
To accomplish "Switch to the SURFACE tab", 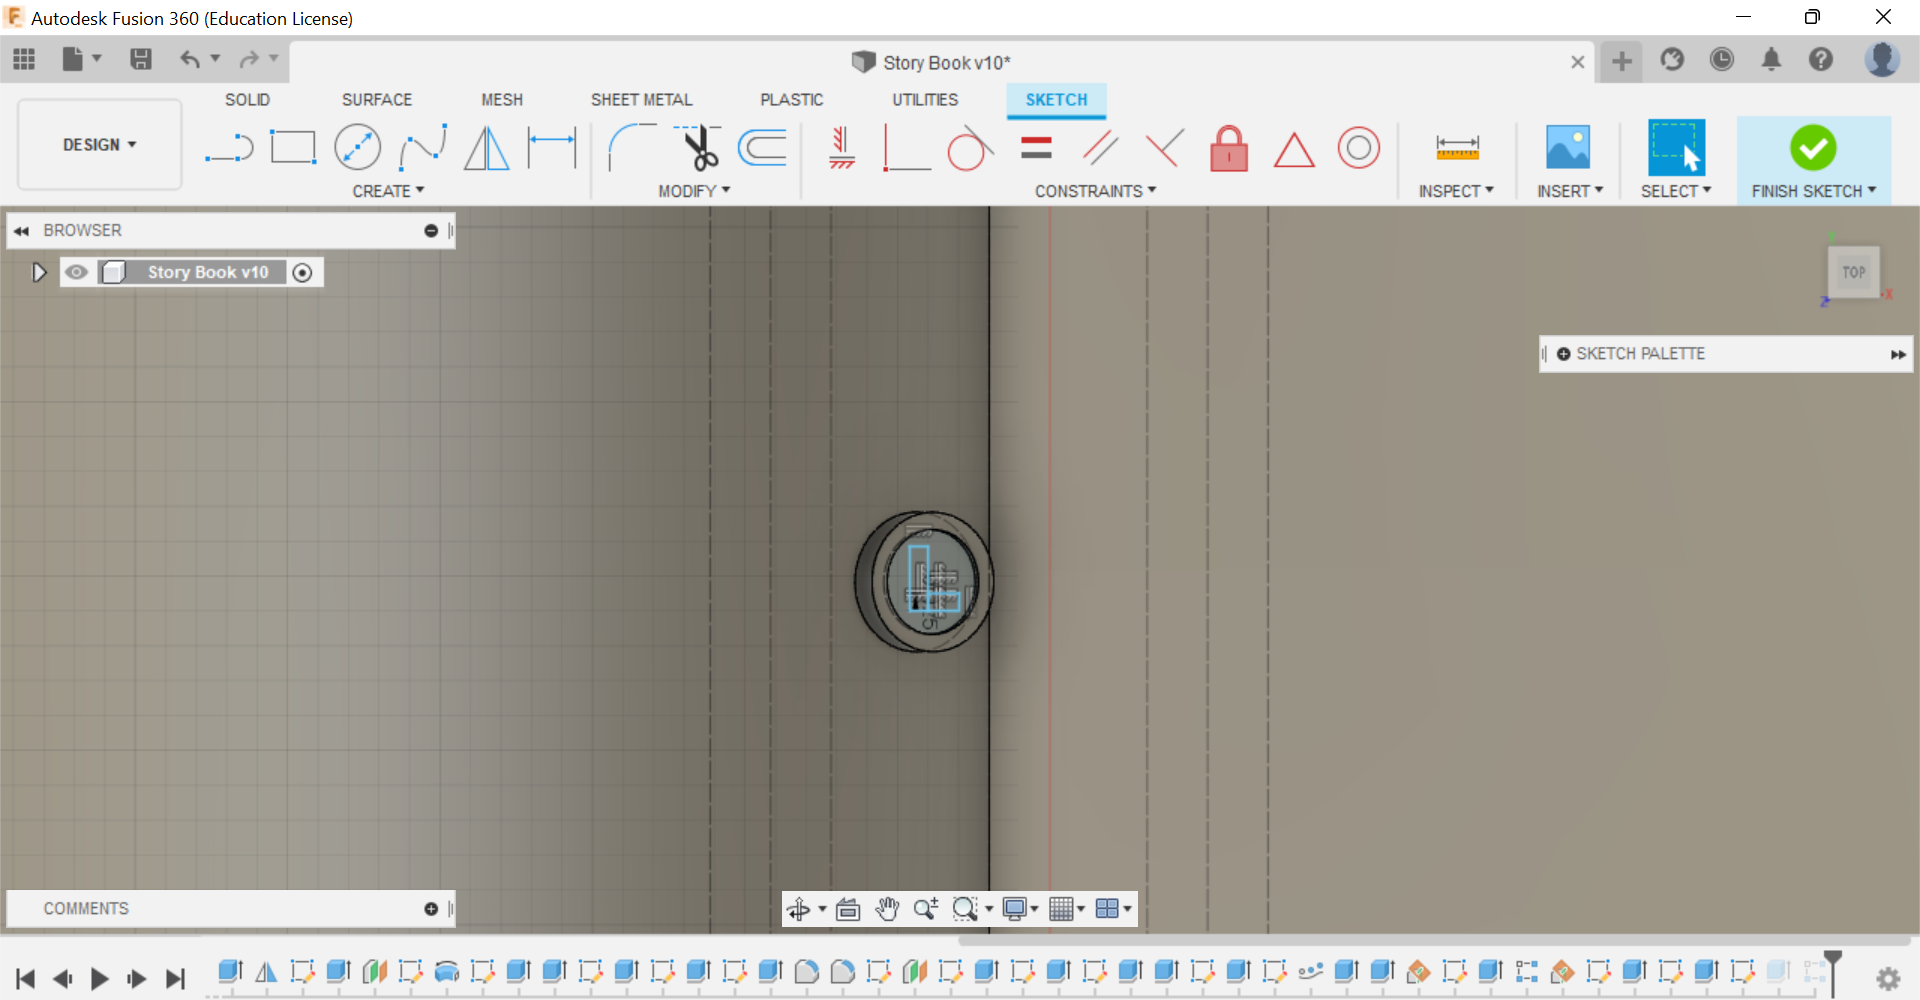I will click(377, 100).
